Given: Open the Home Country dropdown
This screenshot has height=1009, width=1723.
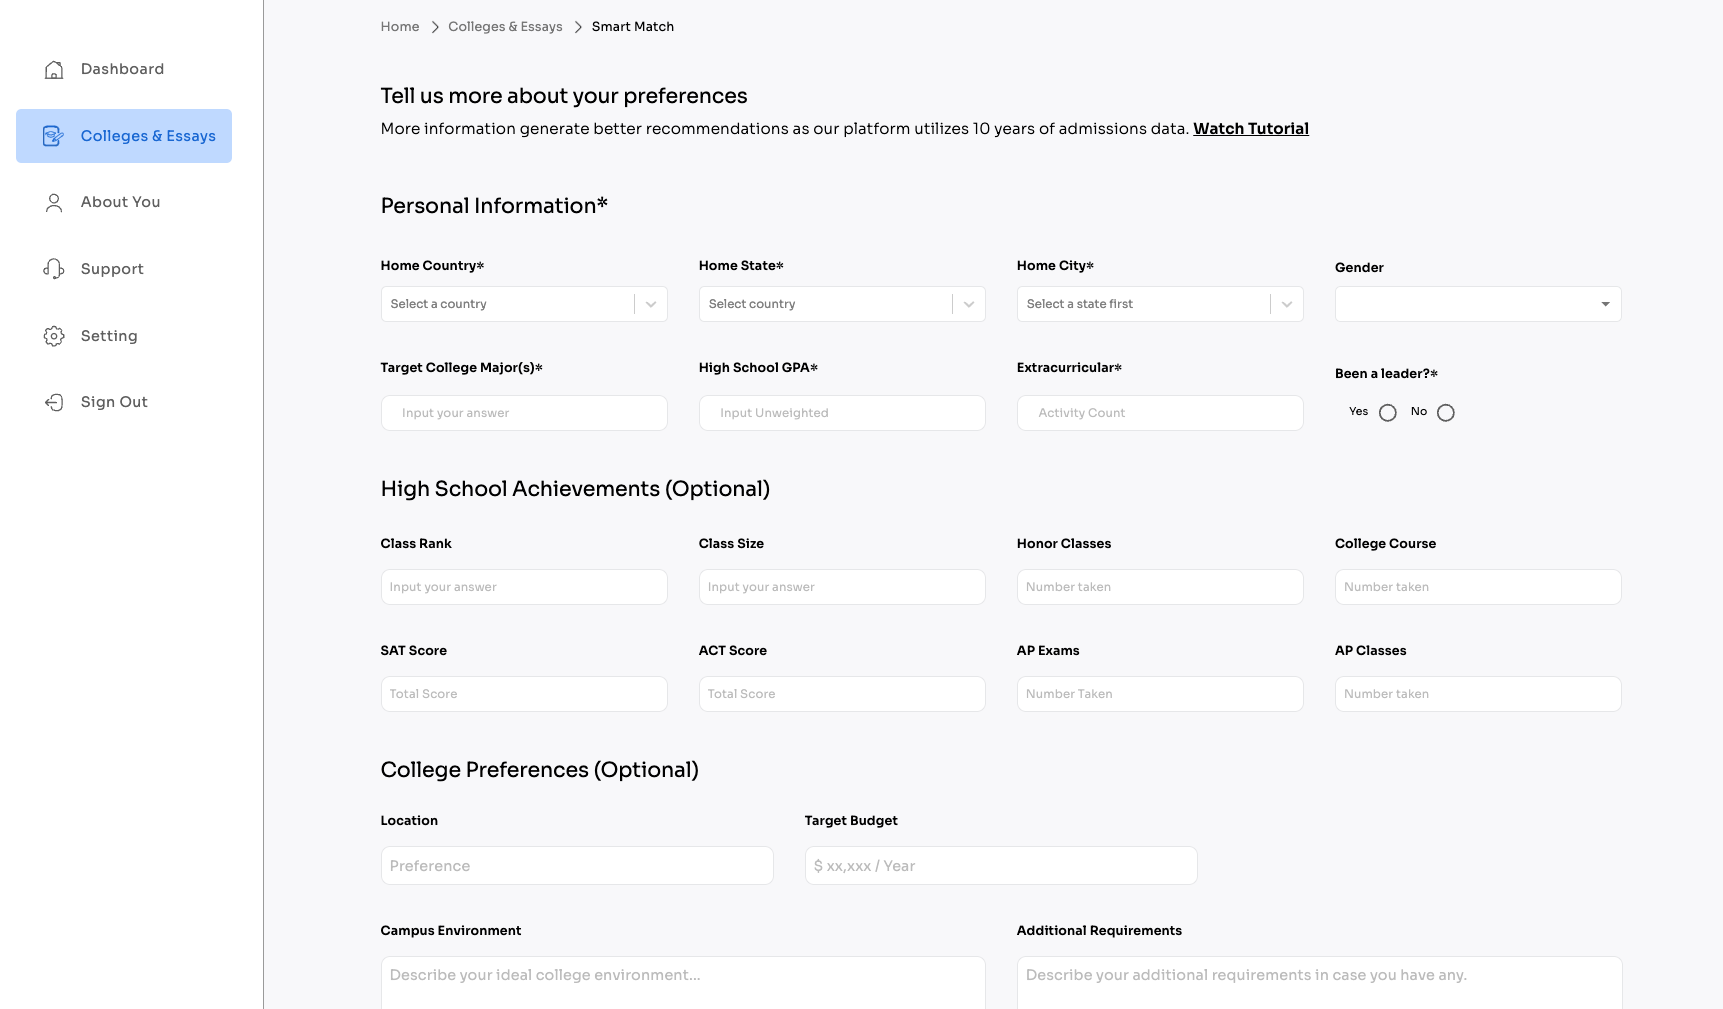Looking at the screenshot, I should (523, 304).
